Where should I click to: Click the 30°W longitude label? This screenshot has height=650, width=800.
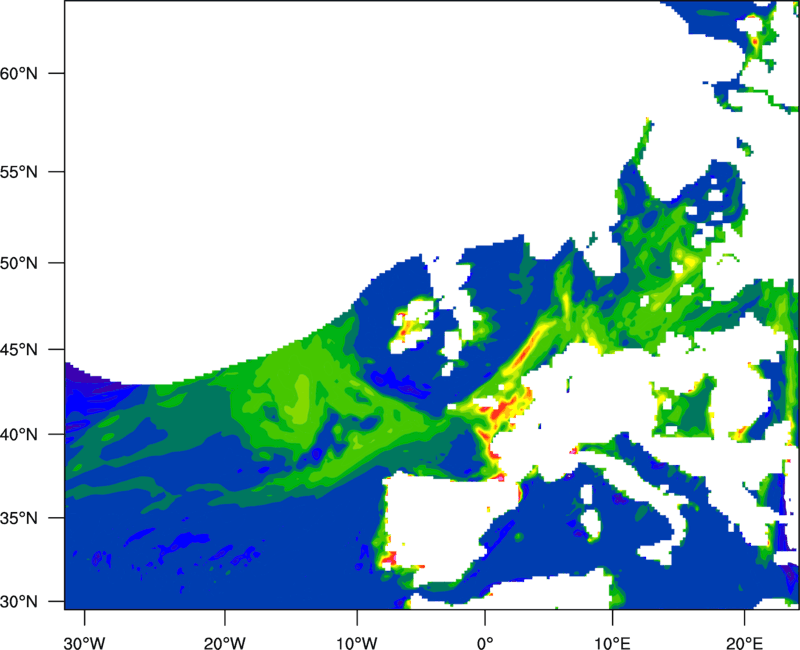click(x=85, y=643)
